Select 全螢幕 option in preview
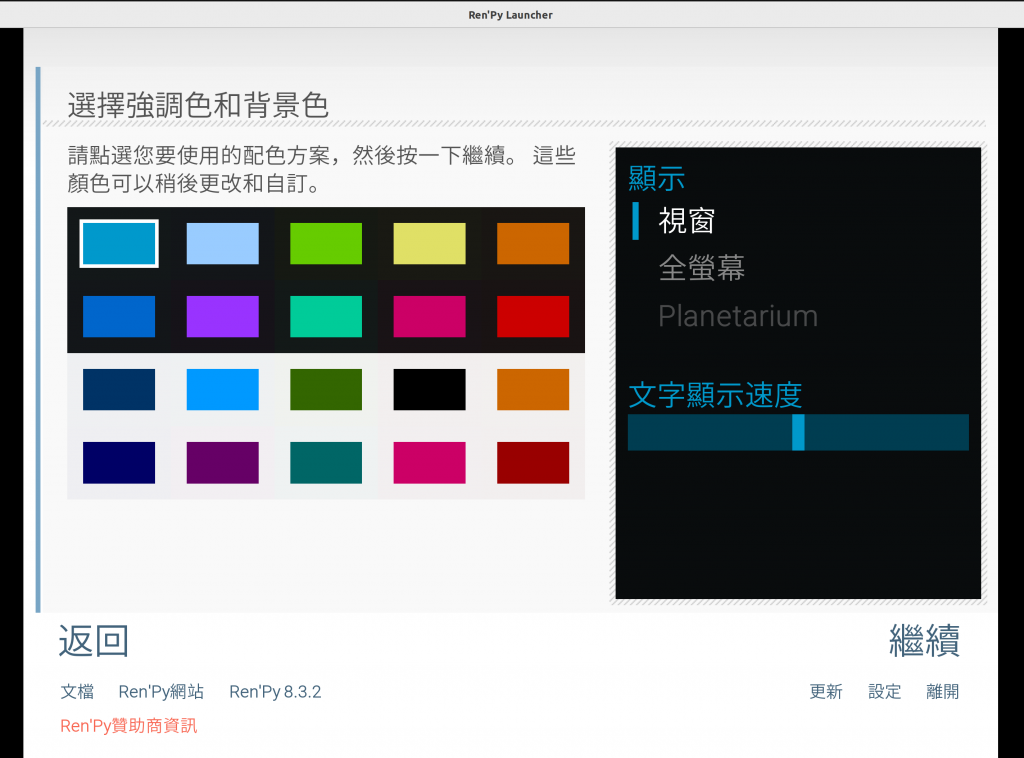The image size is (1024, 758). pos(701,268)
